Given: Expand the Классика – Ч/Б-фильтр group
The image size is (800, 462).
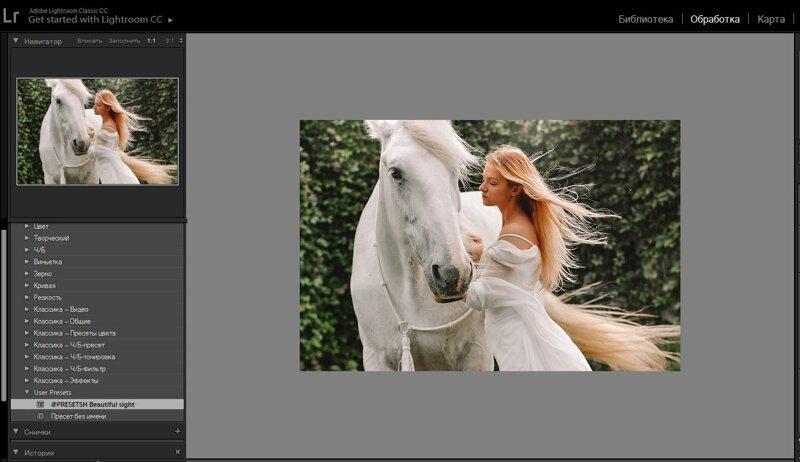Looking at the screenshot, I should [x=27, y=369].
